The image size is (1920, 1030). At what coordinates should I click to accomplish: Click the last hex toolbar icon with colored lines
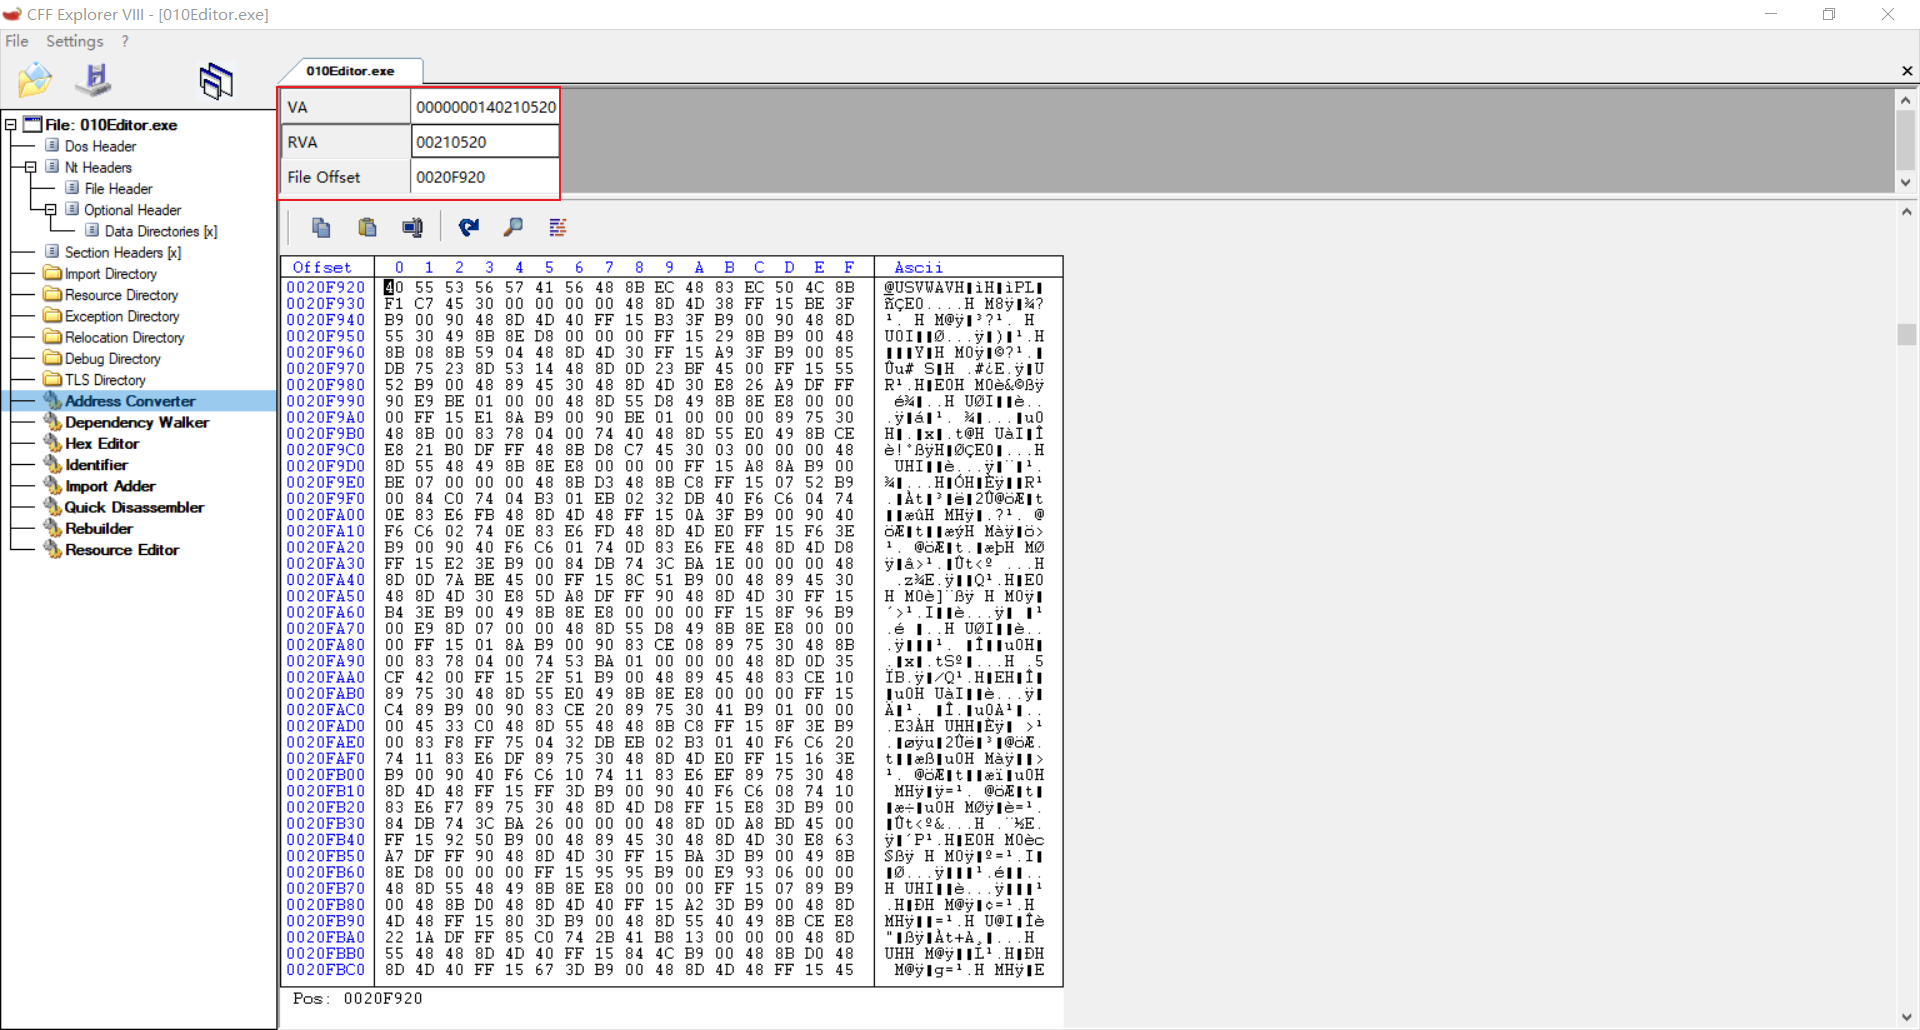[x=558, y=228]
